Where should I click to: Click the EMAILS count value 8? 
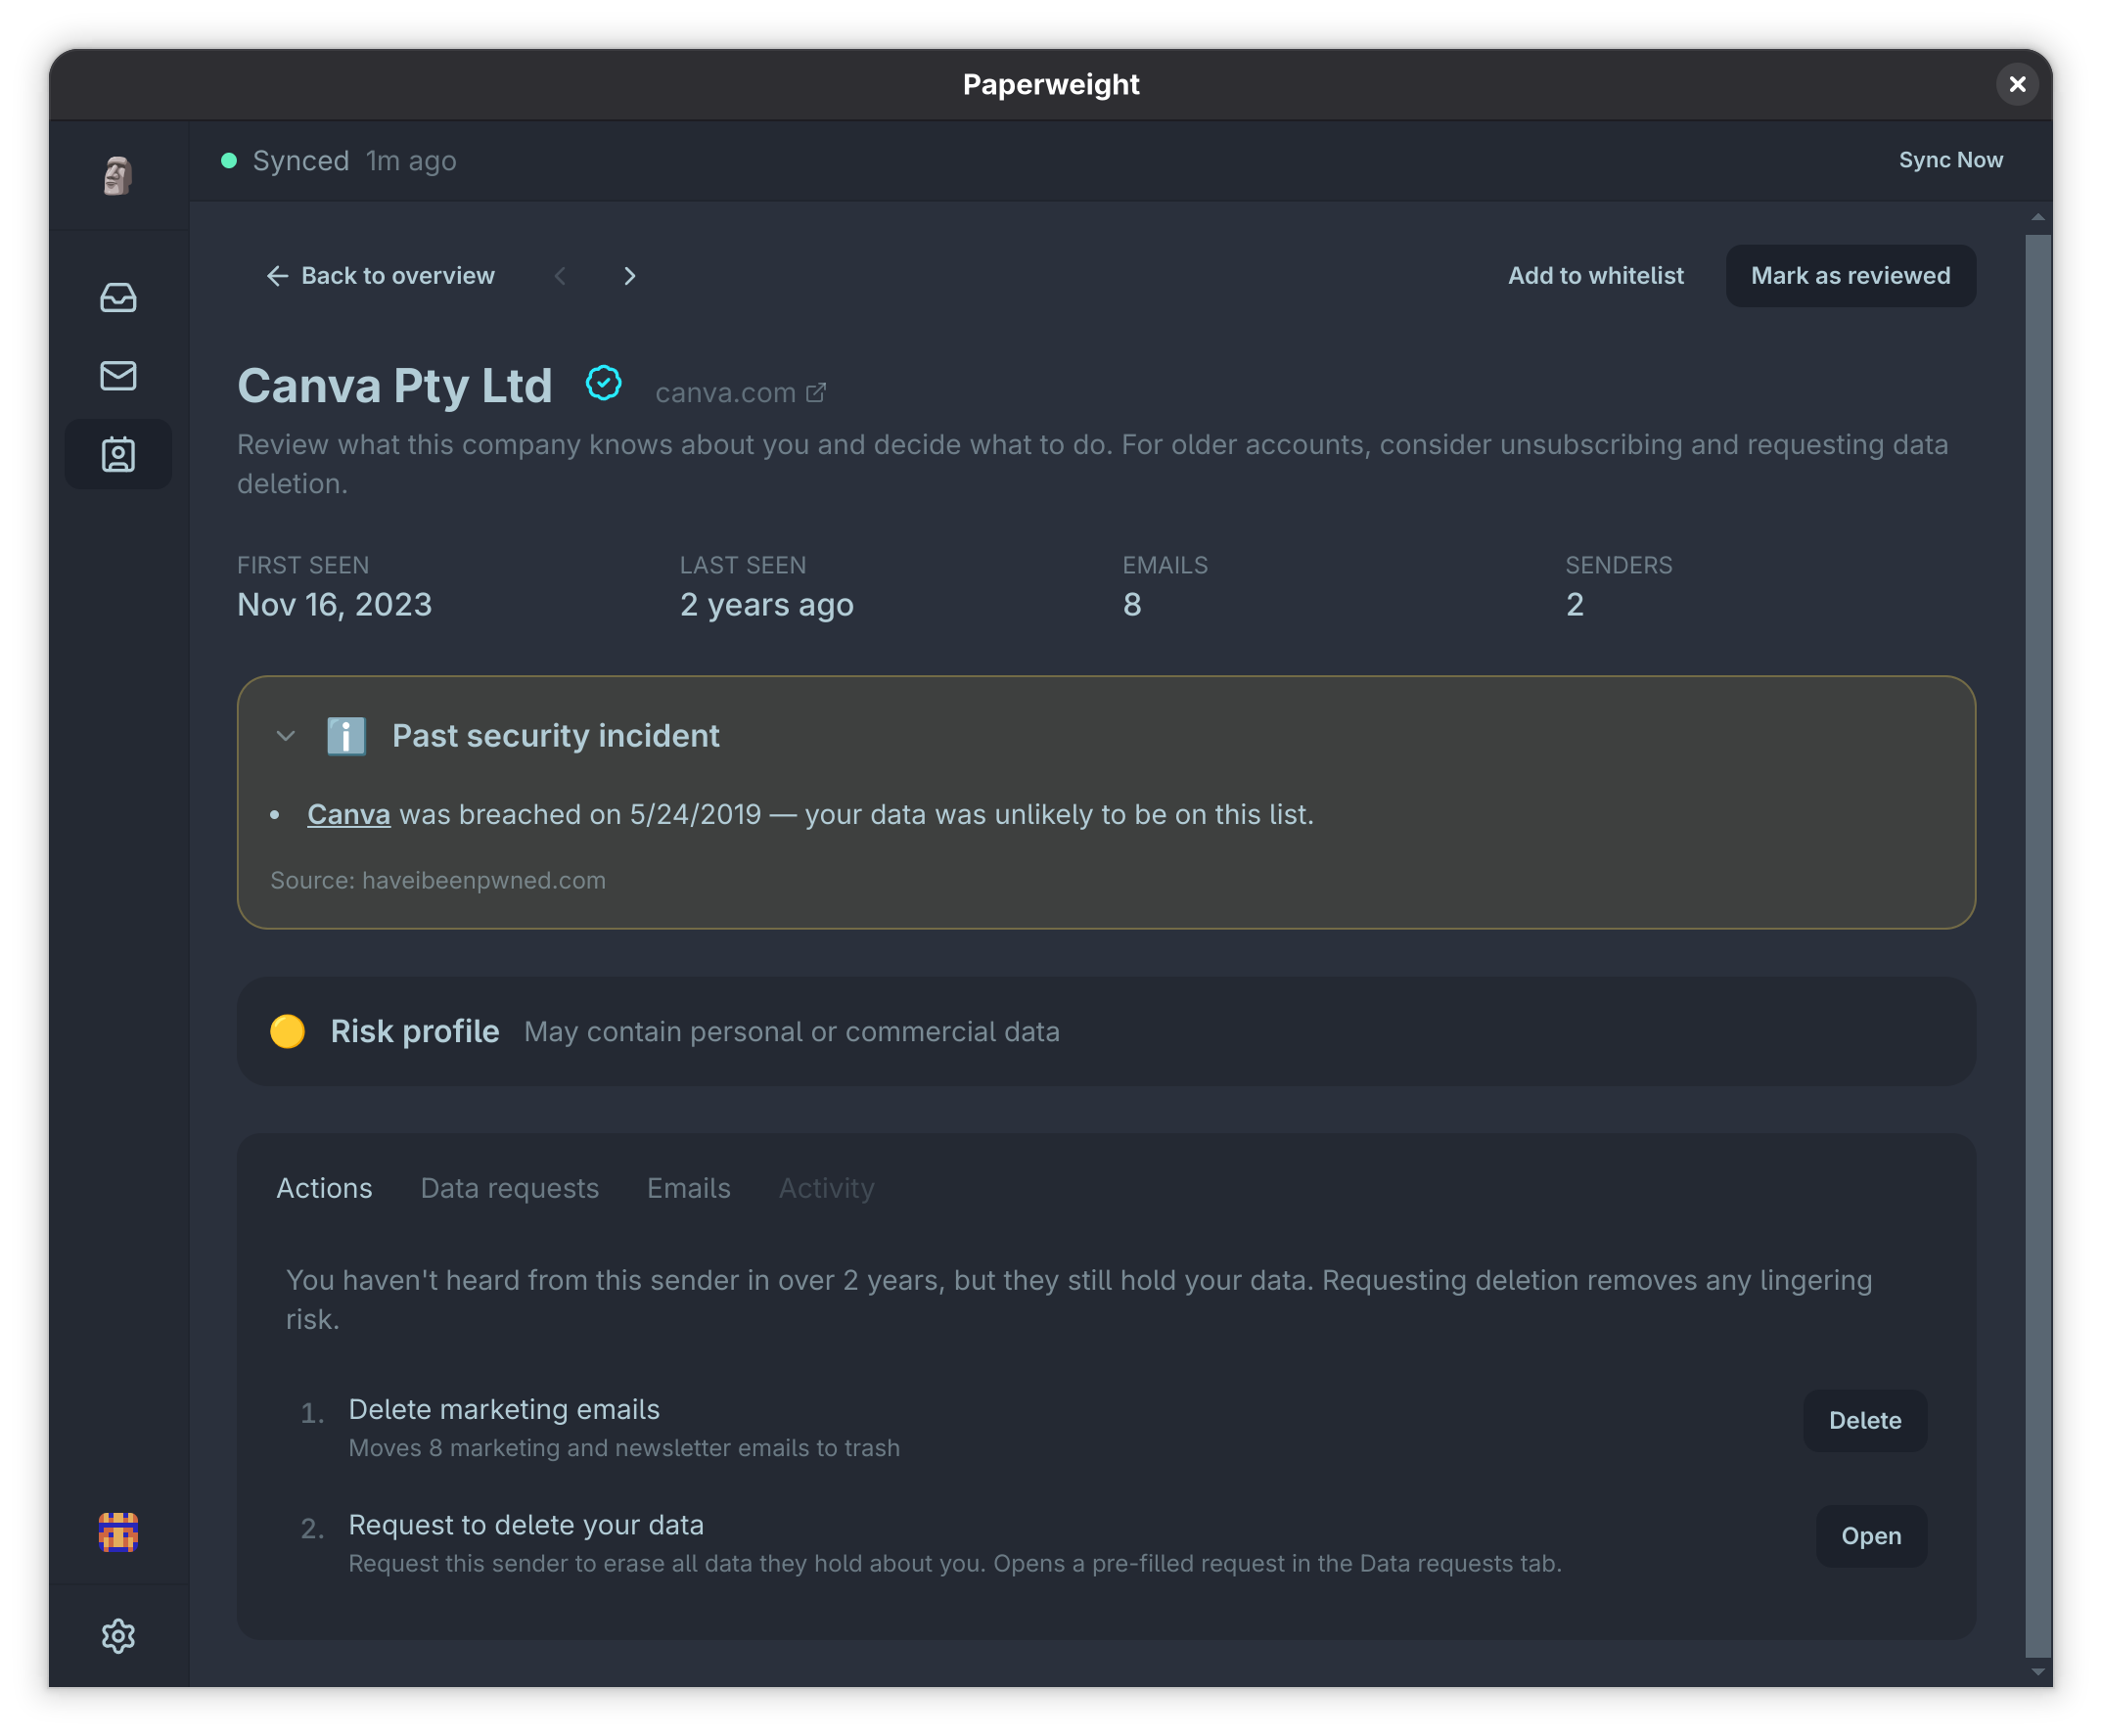(1131, 604)
